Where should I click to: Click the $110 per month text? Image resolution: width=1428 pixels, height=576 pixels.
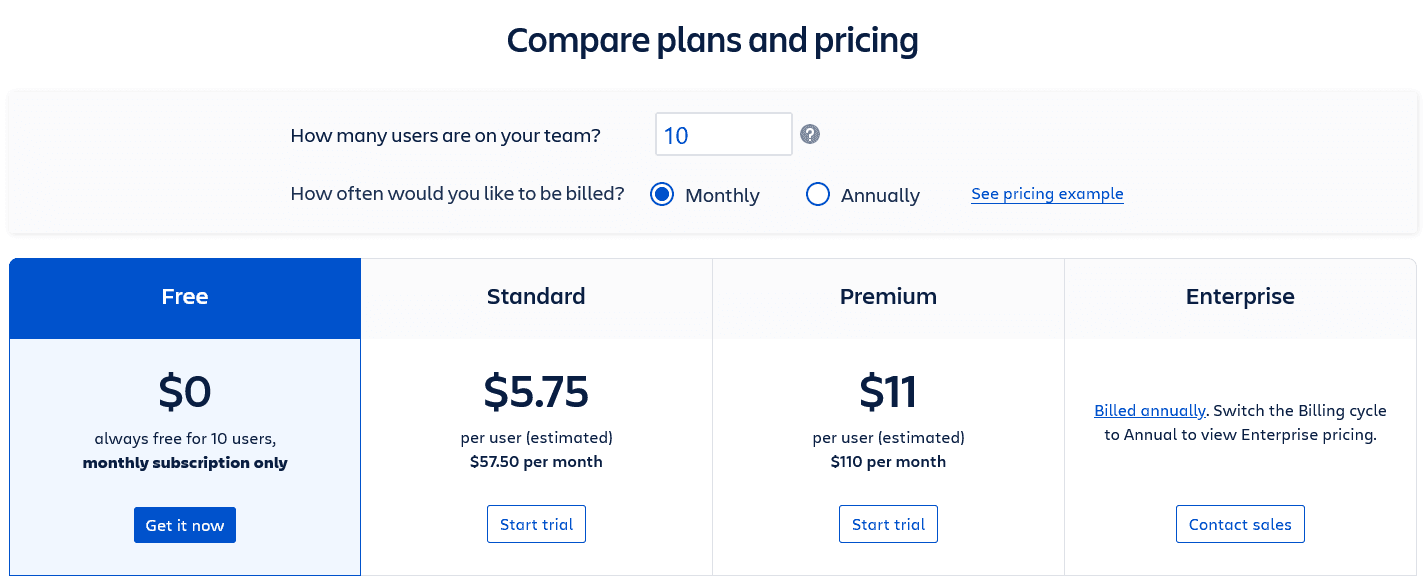pyautogui.click(x=888, y=462)
